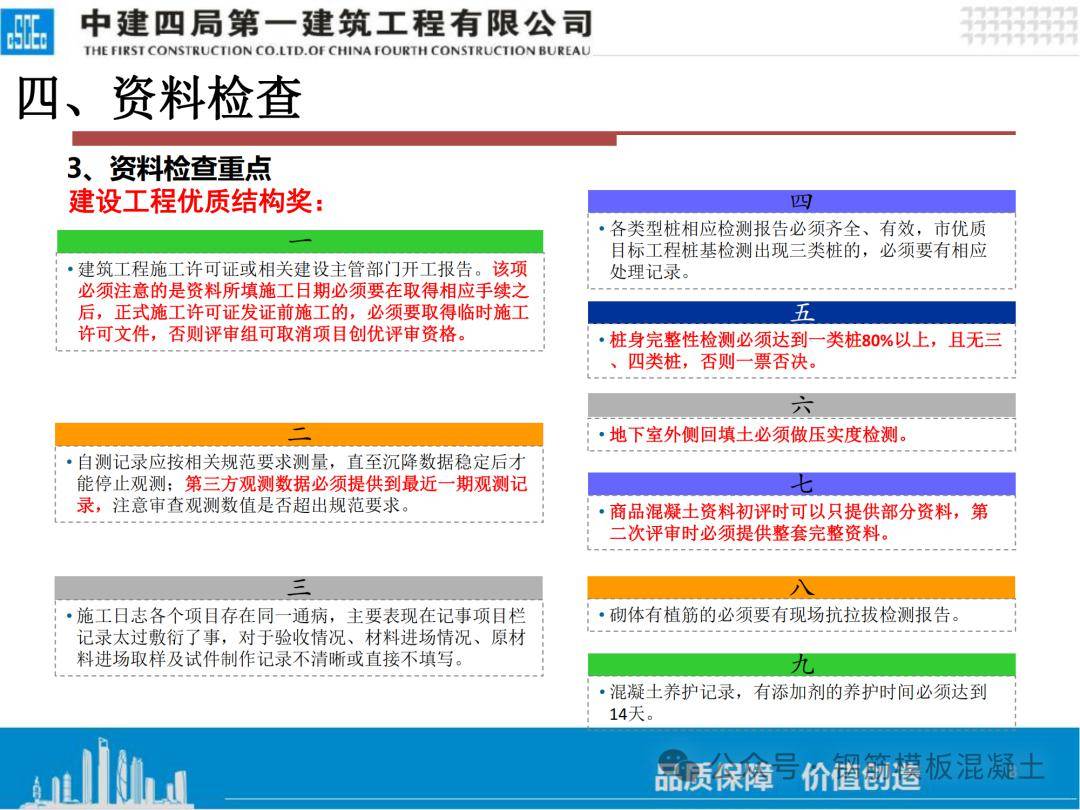Click the purple header bar labeled 七
The width and height of the screenshot is (1080, 810).
[x=802, y=484]
